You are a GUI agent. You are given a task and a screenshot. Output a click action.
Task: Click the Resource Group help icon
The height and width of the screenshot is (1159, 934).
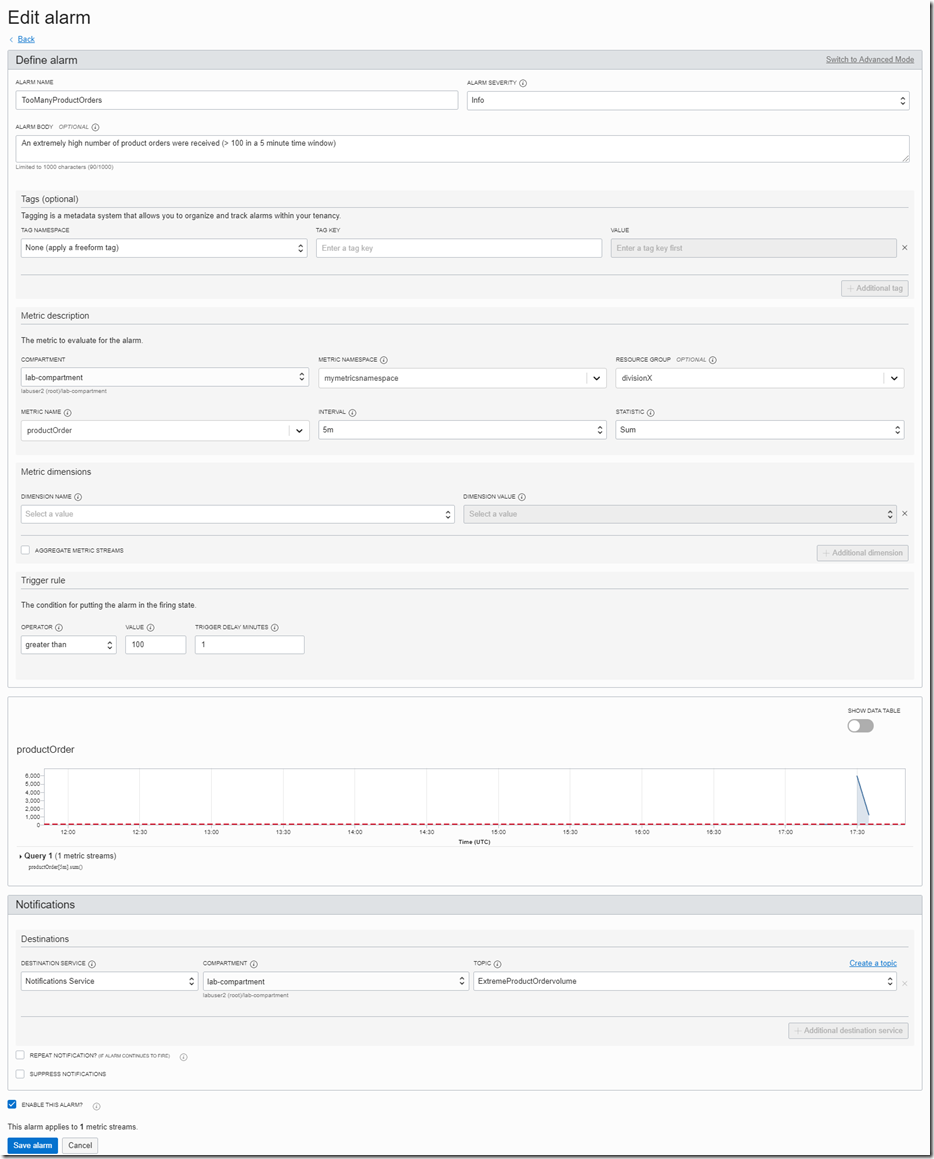point(711,359)
